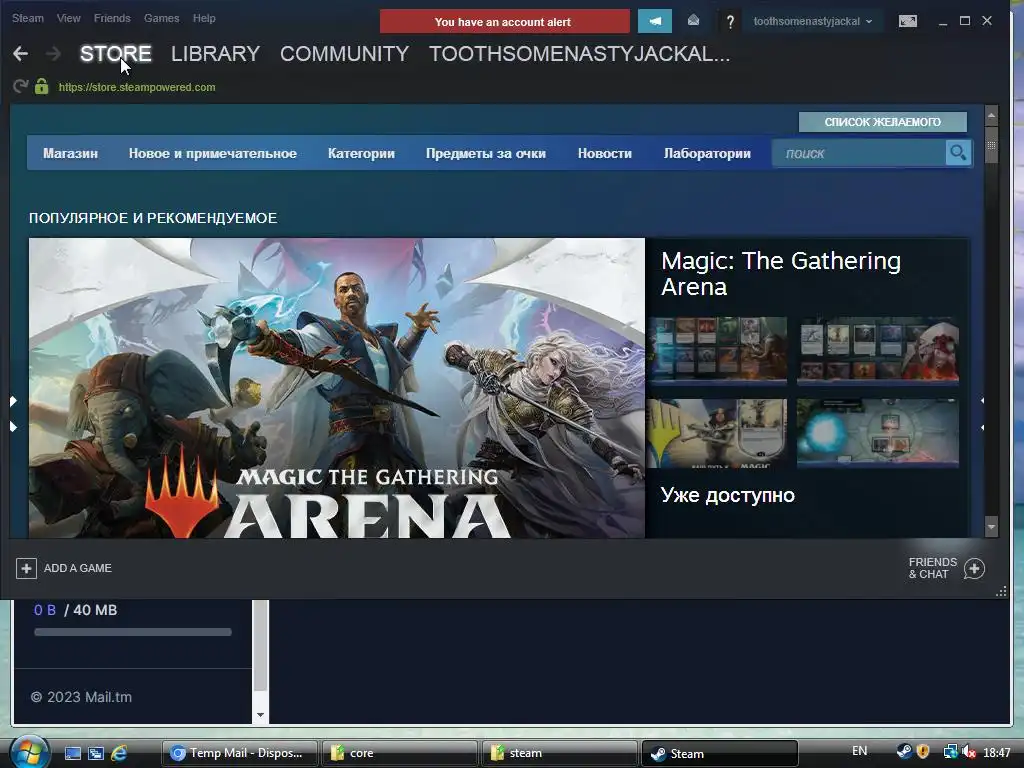Click the 18:47 taskbar clock
1024x768 pixels.
997,752
